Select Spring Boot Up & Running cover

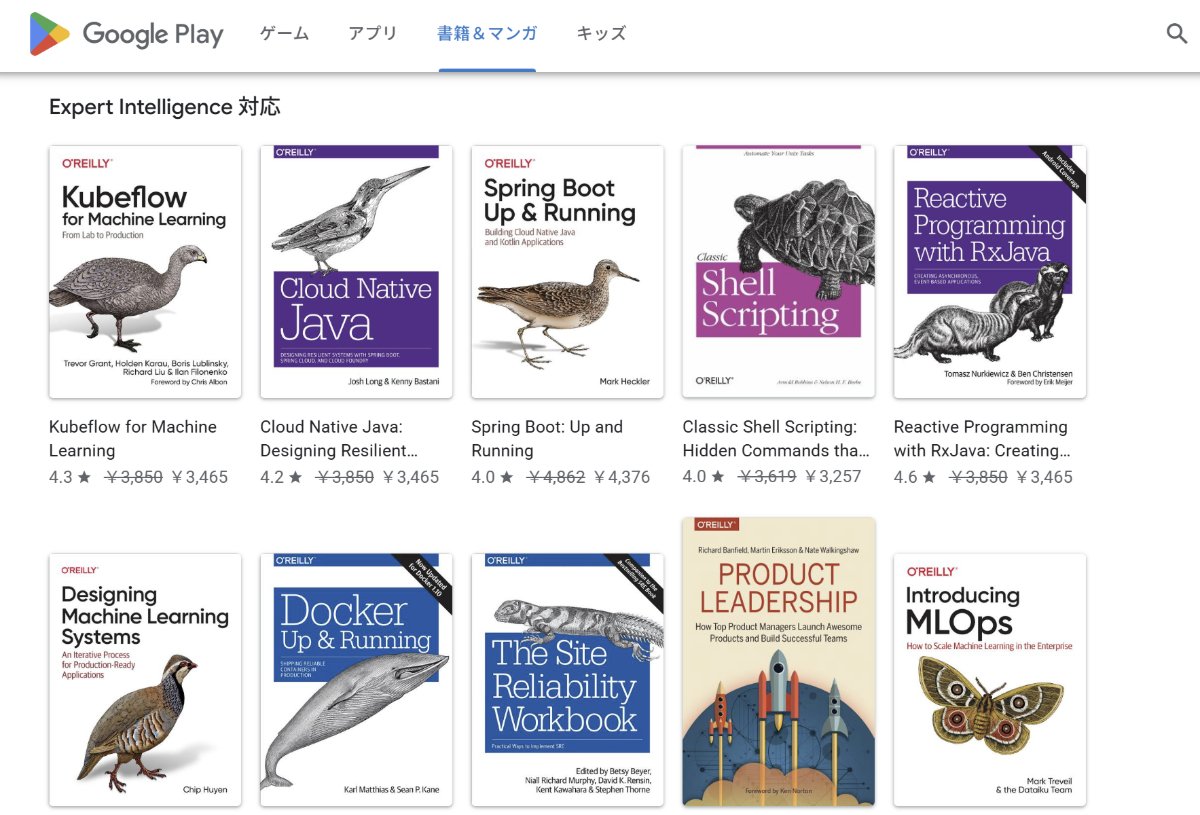click(x=567, y=272)
